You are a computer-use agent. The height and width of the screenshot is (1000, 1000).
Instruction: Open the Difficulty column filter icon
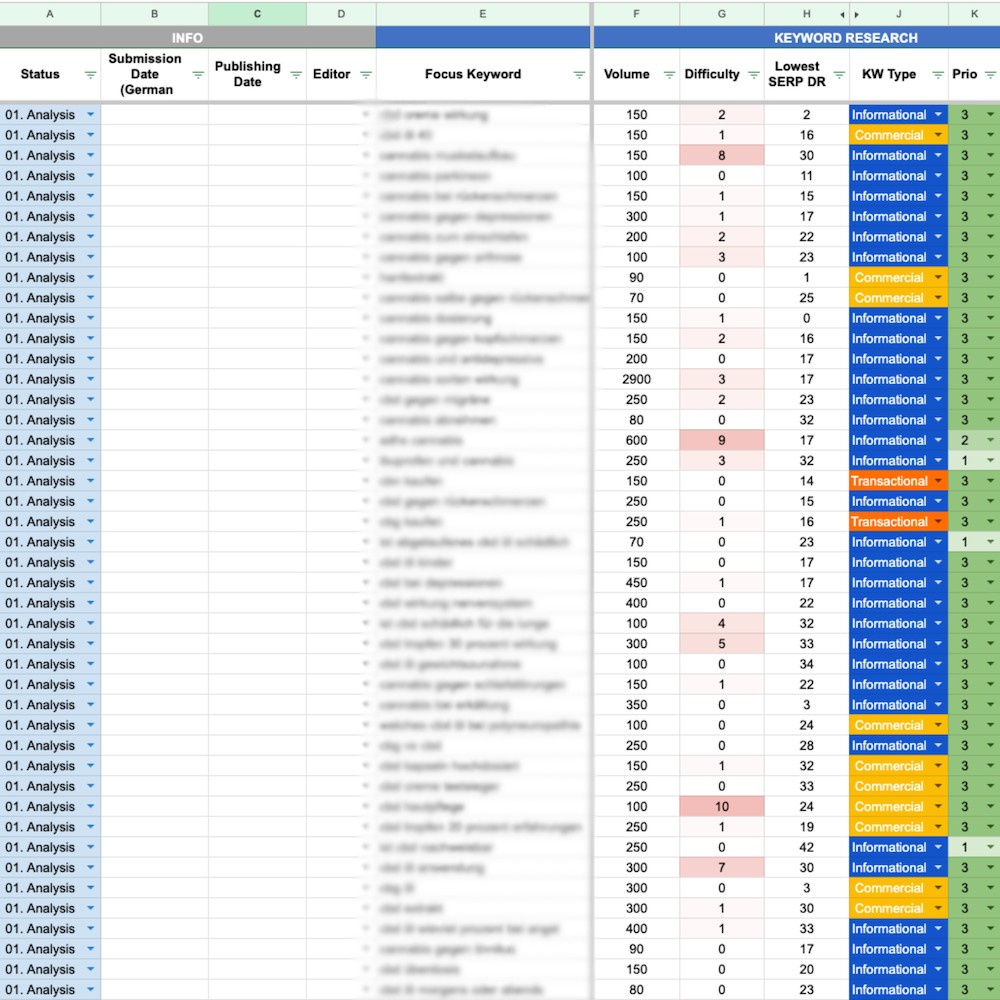[x=754, y=75]
